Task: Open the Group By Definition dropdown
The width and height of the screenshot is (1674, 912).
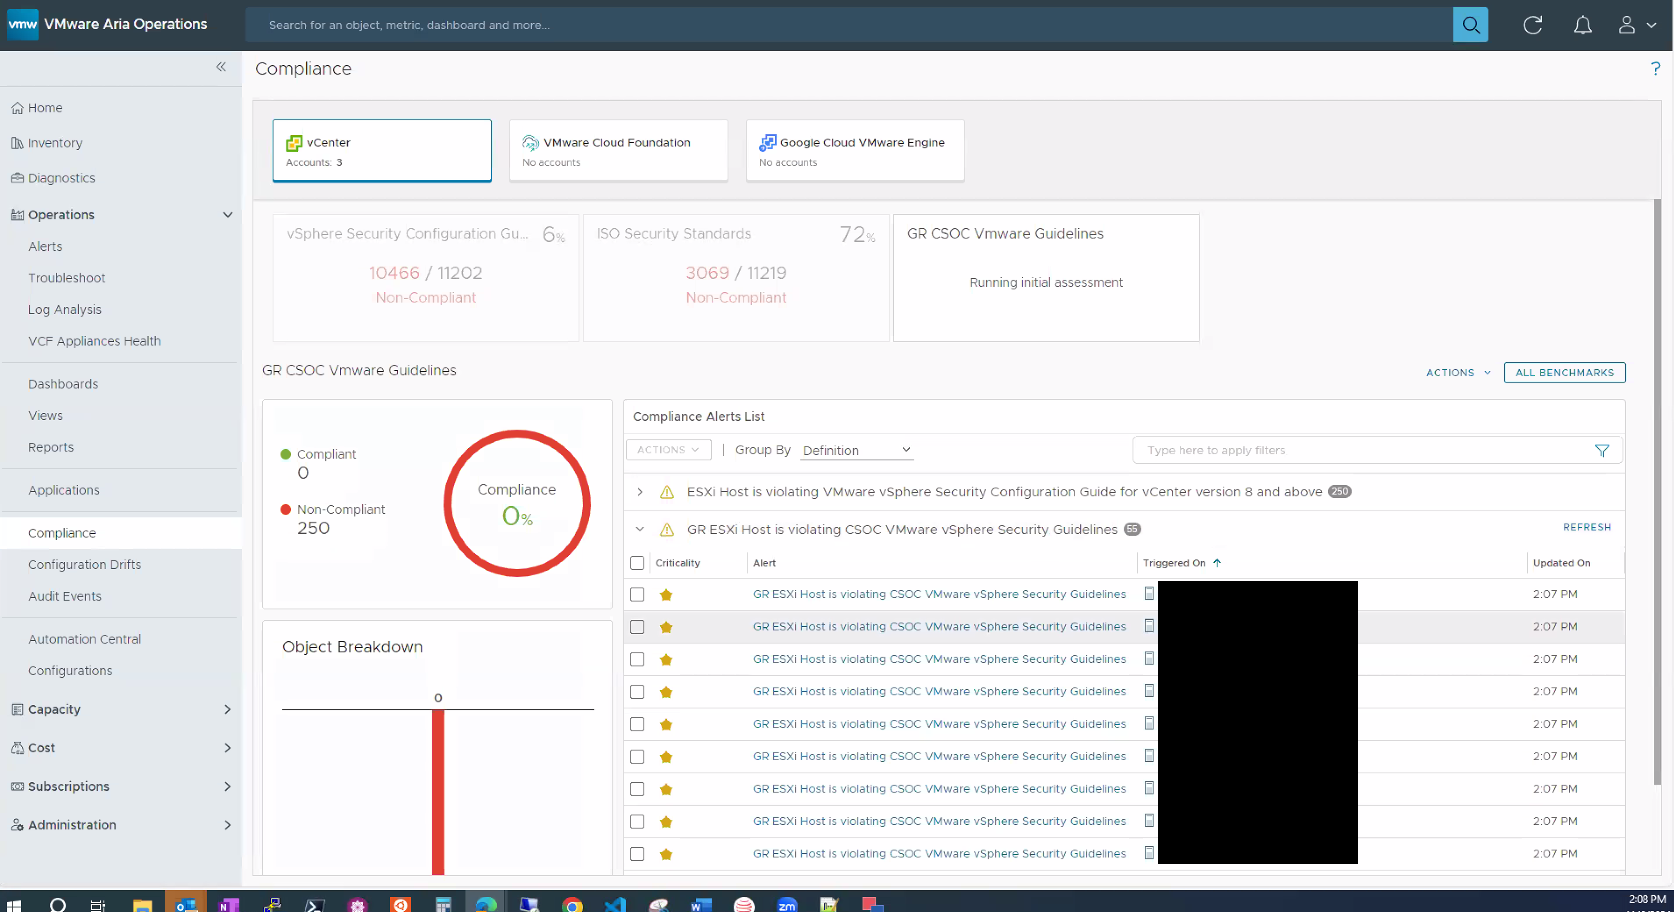Action: [x=856, y=450]
